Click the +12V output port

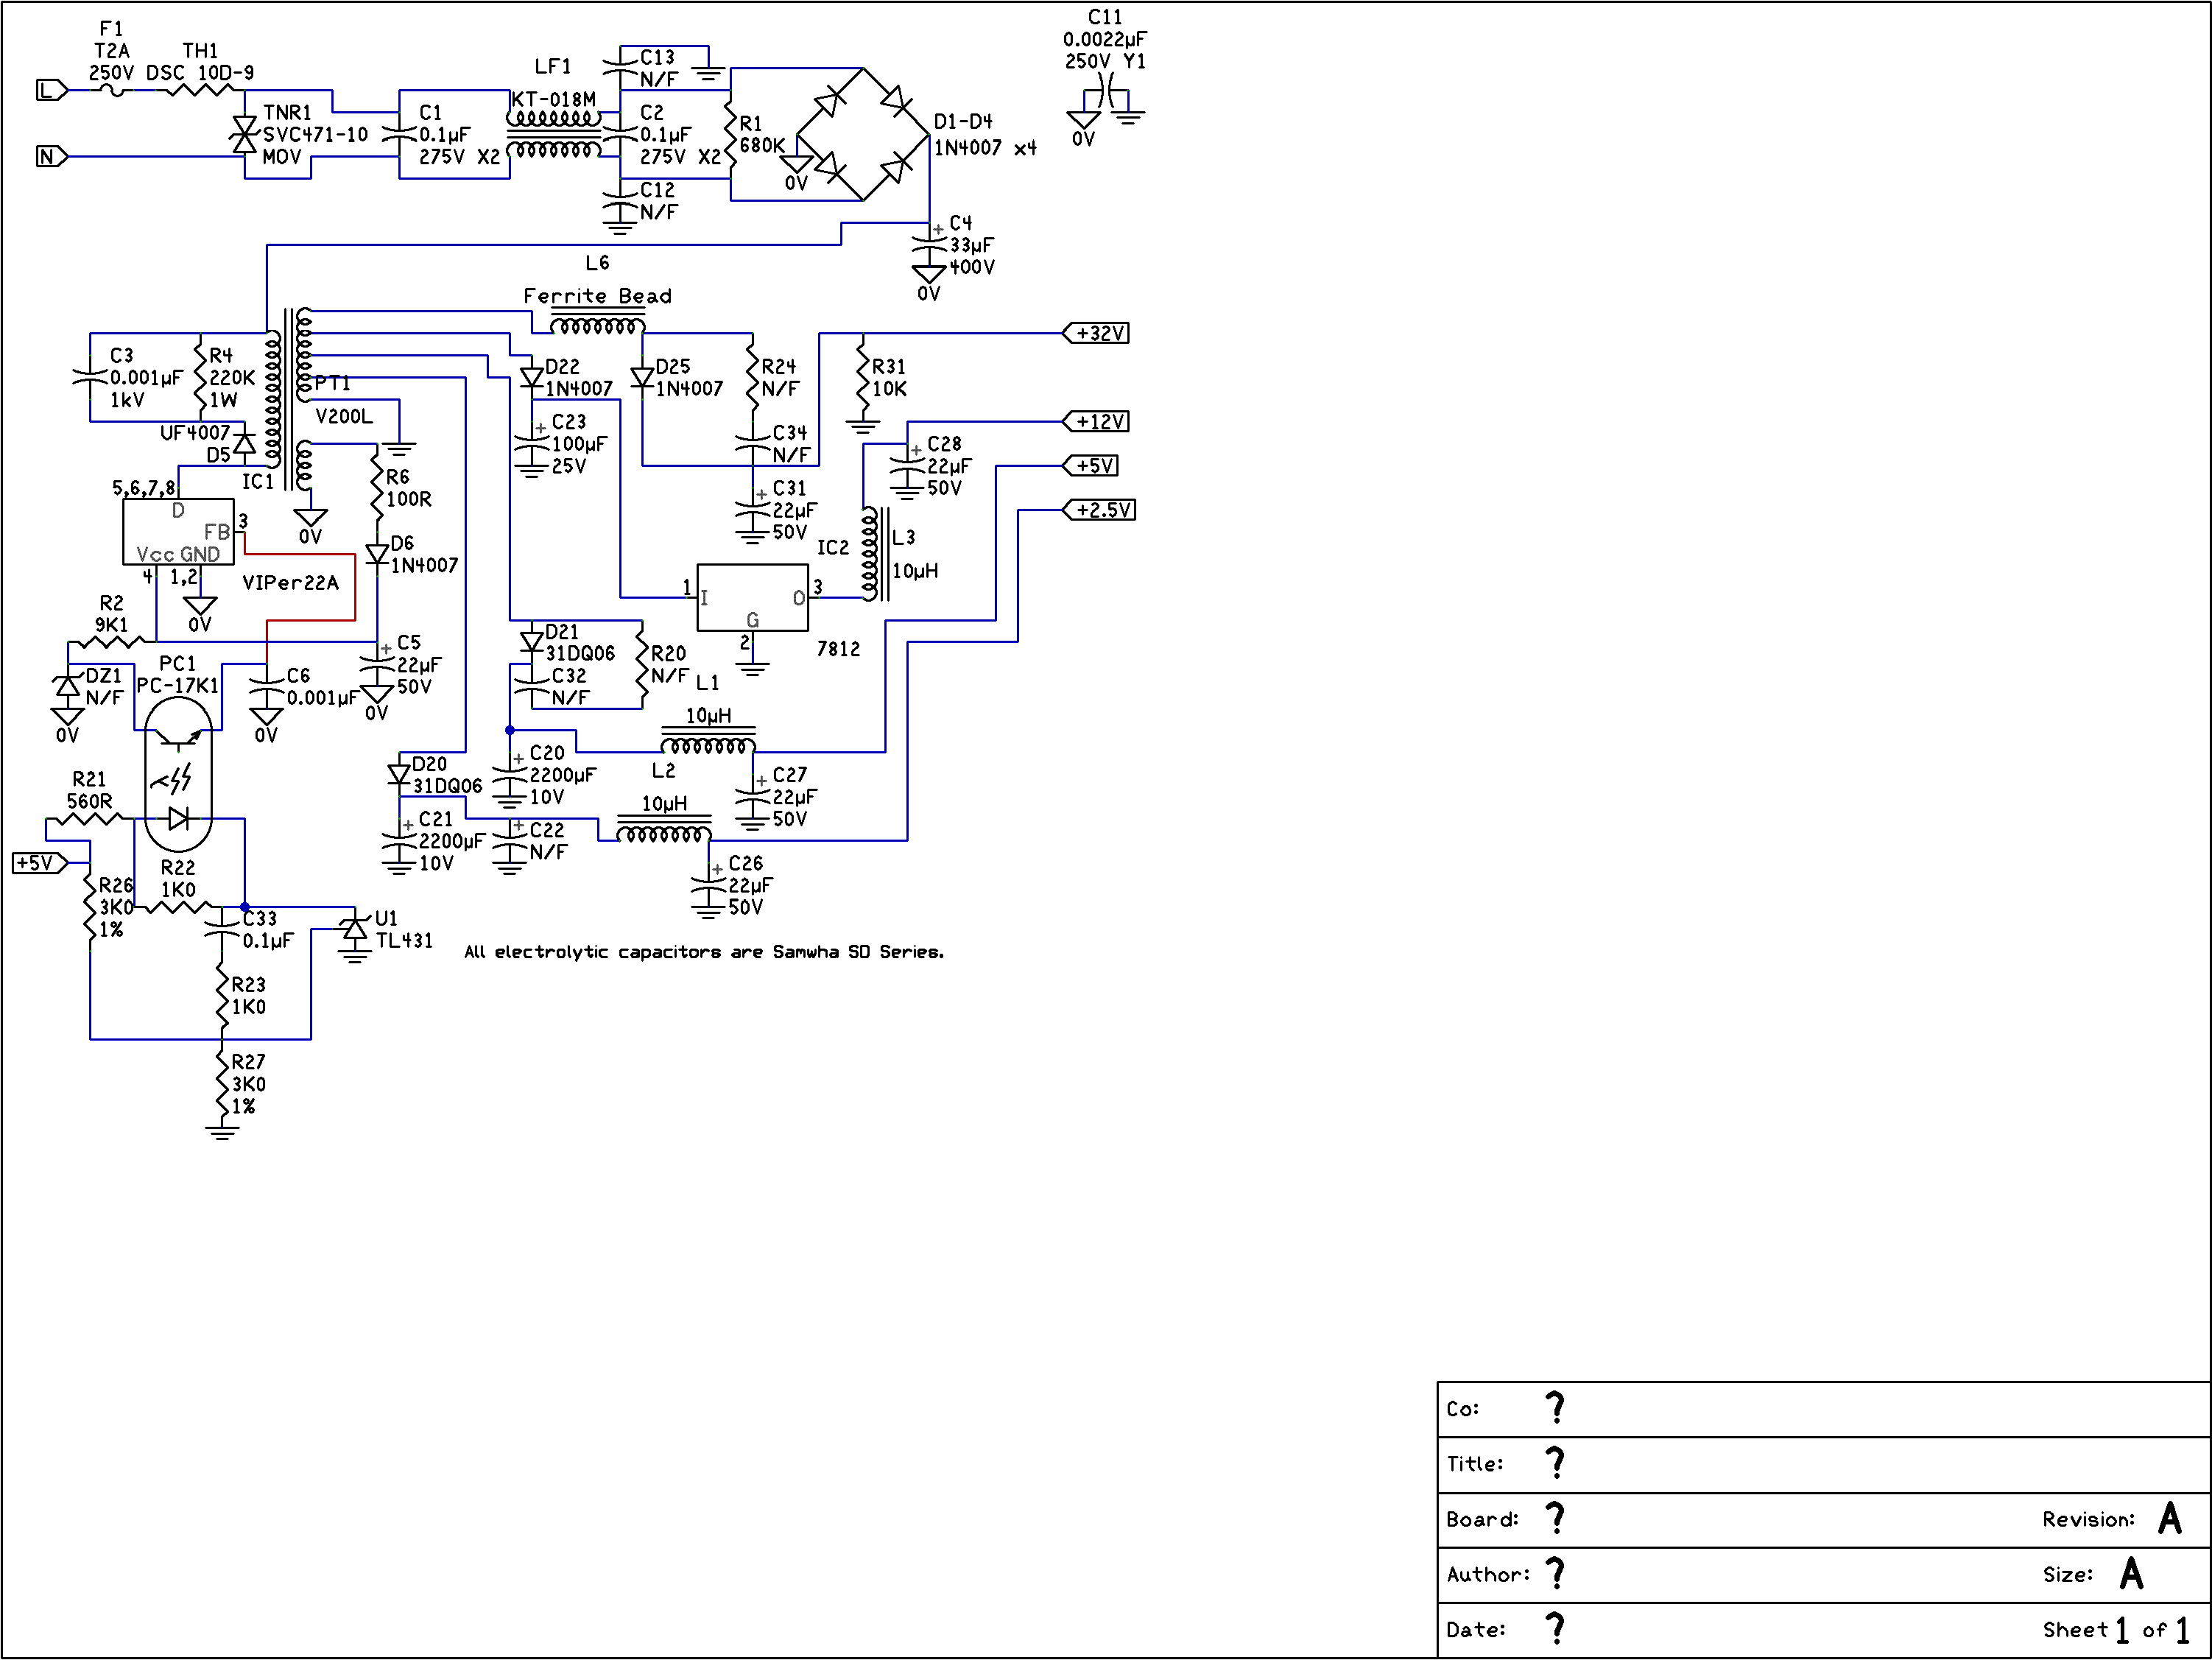click(x=1096, y=421)
